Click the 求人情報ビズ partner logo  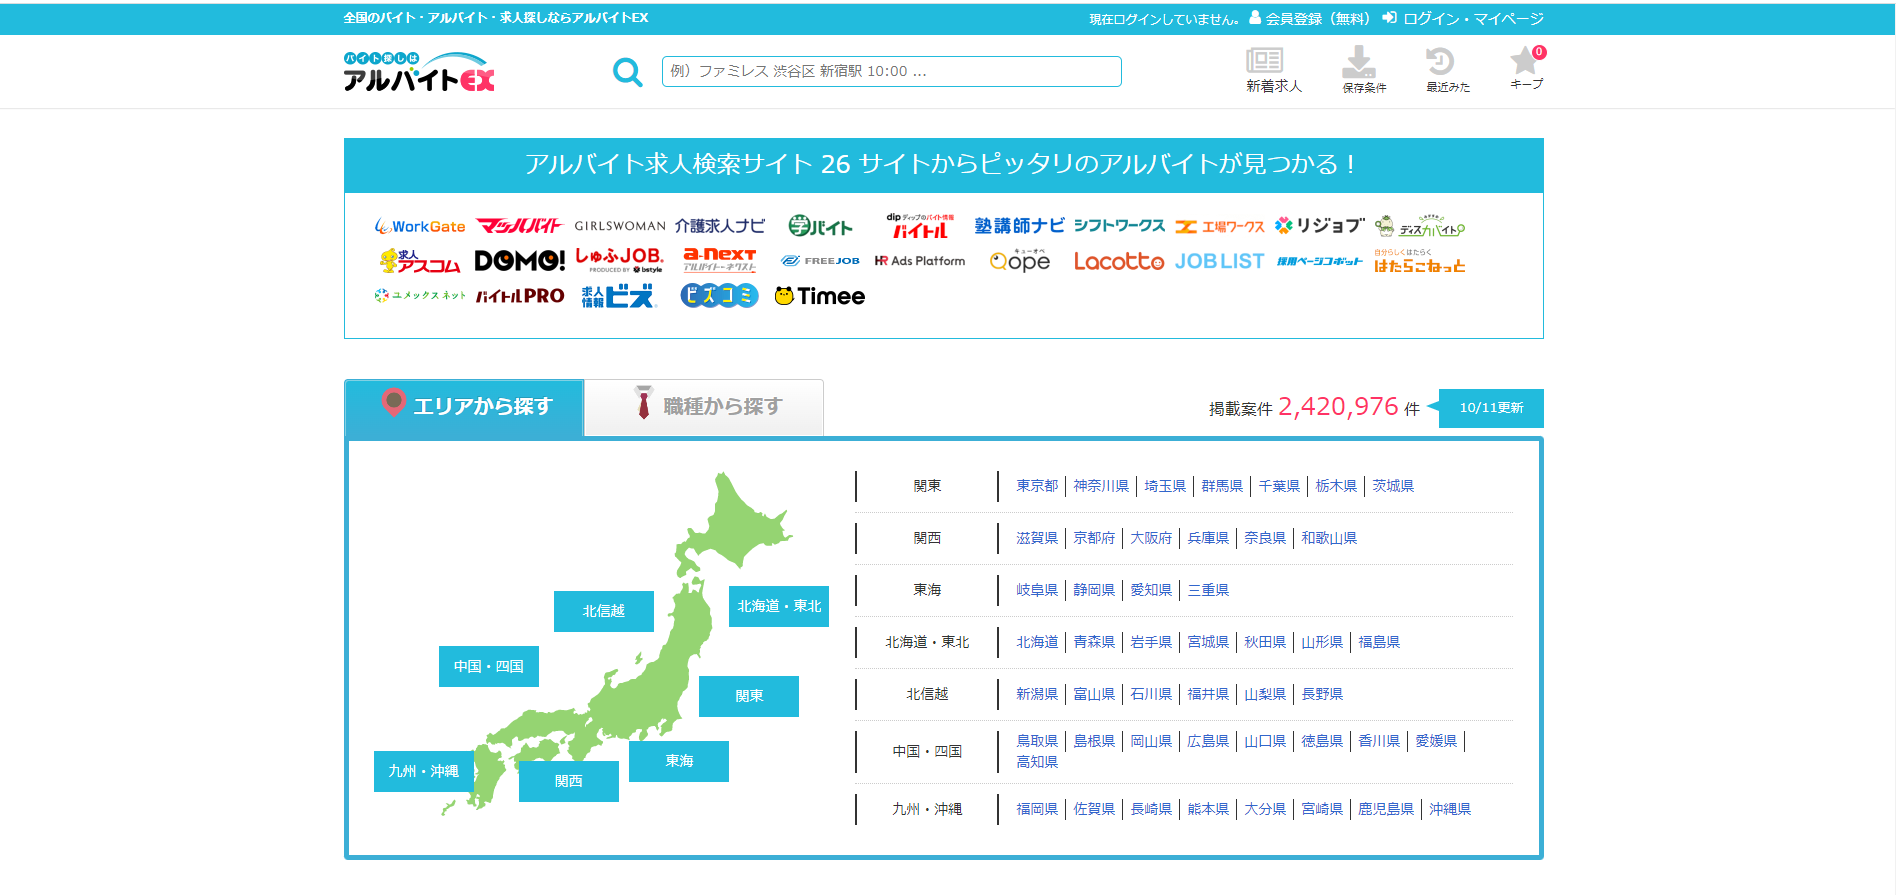coord(618,296)
